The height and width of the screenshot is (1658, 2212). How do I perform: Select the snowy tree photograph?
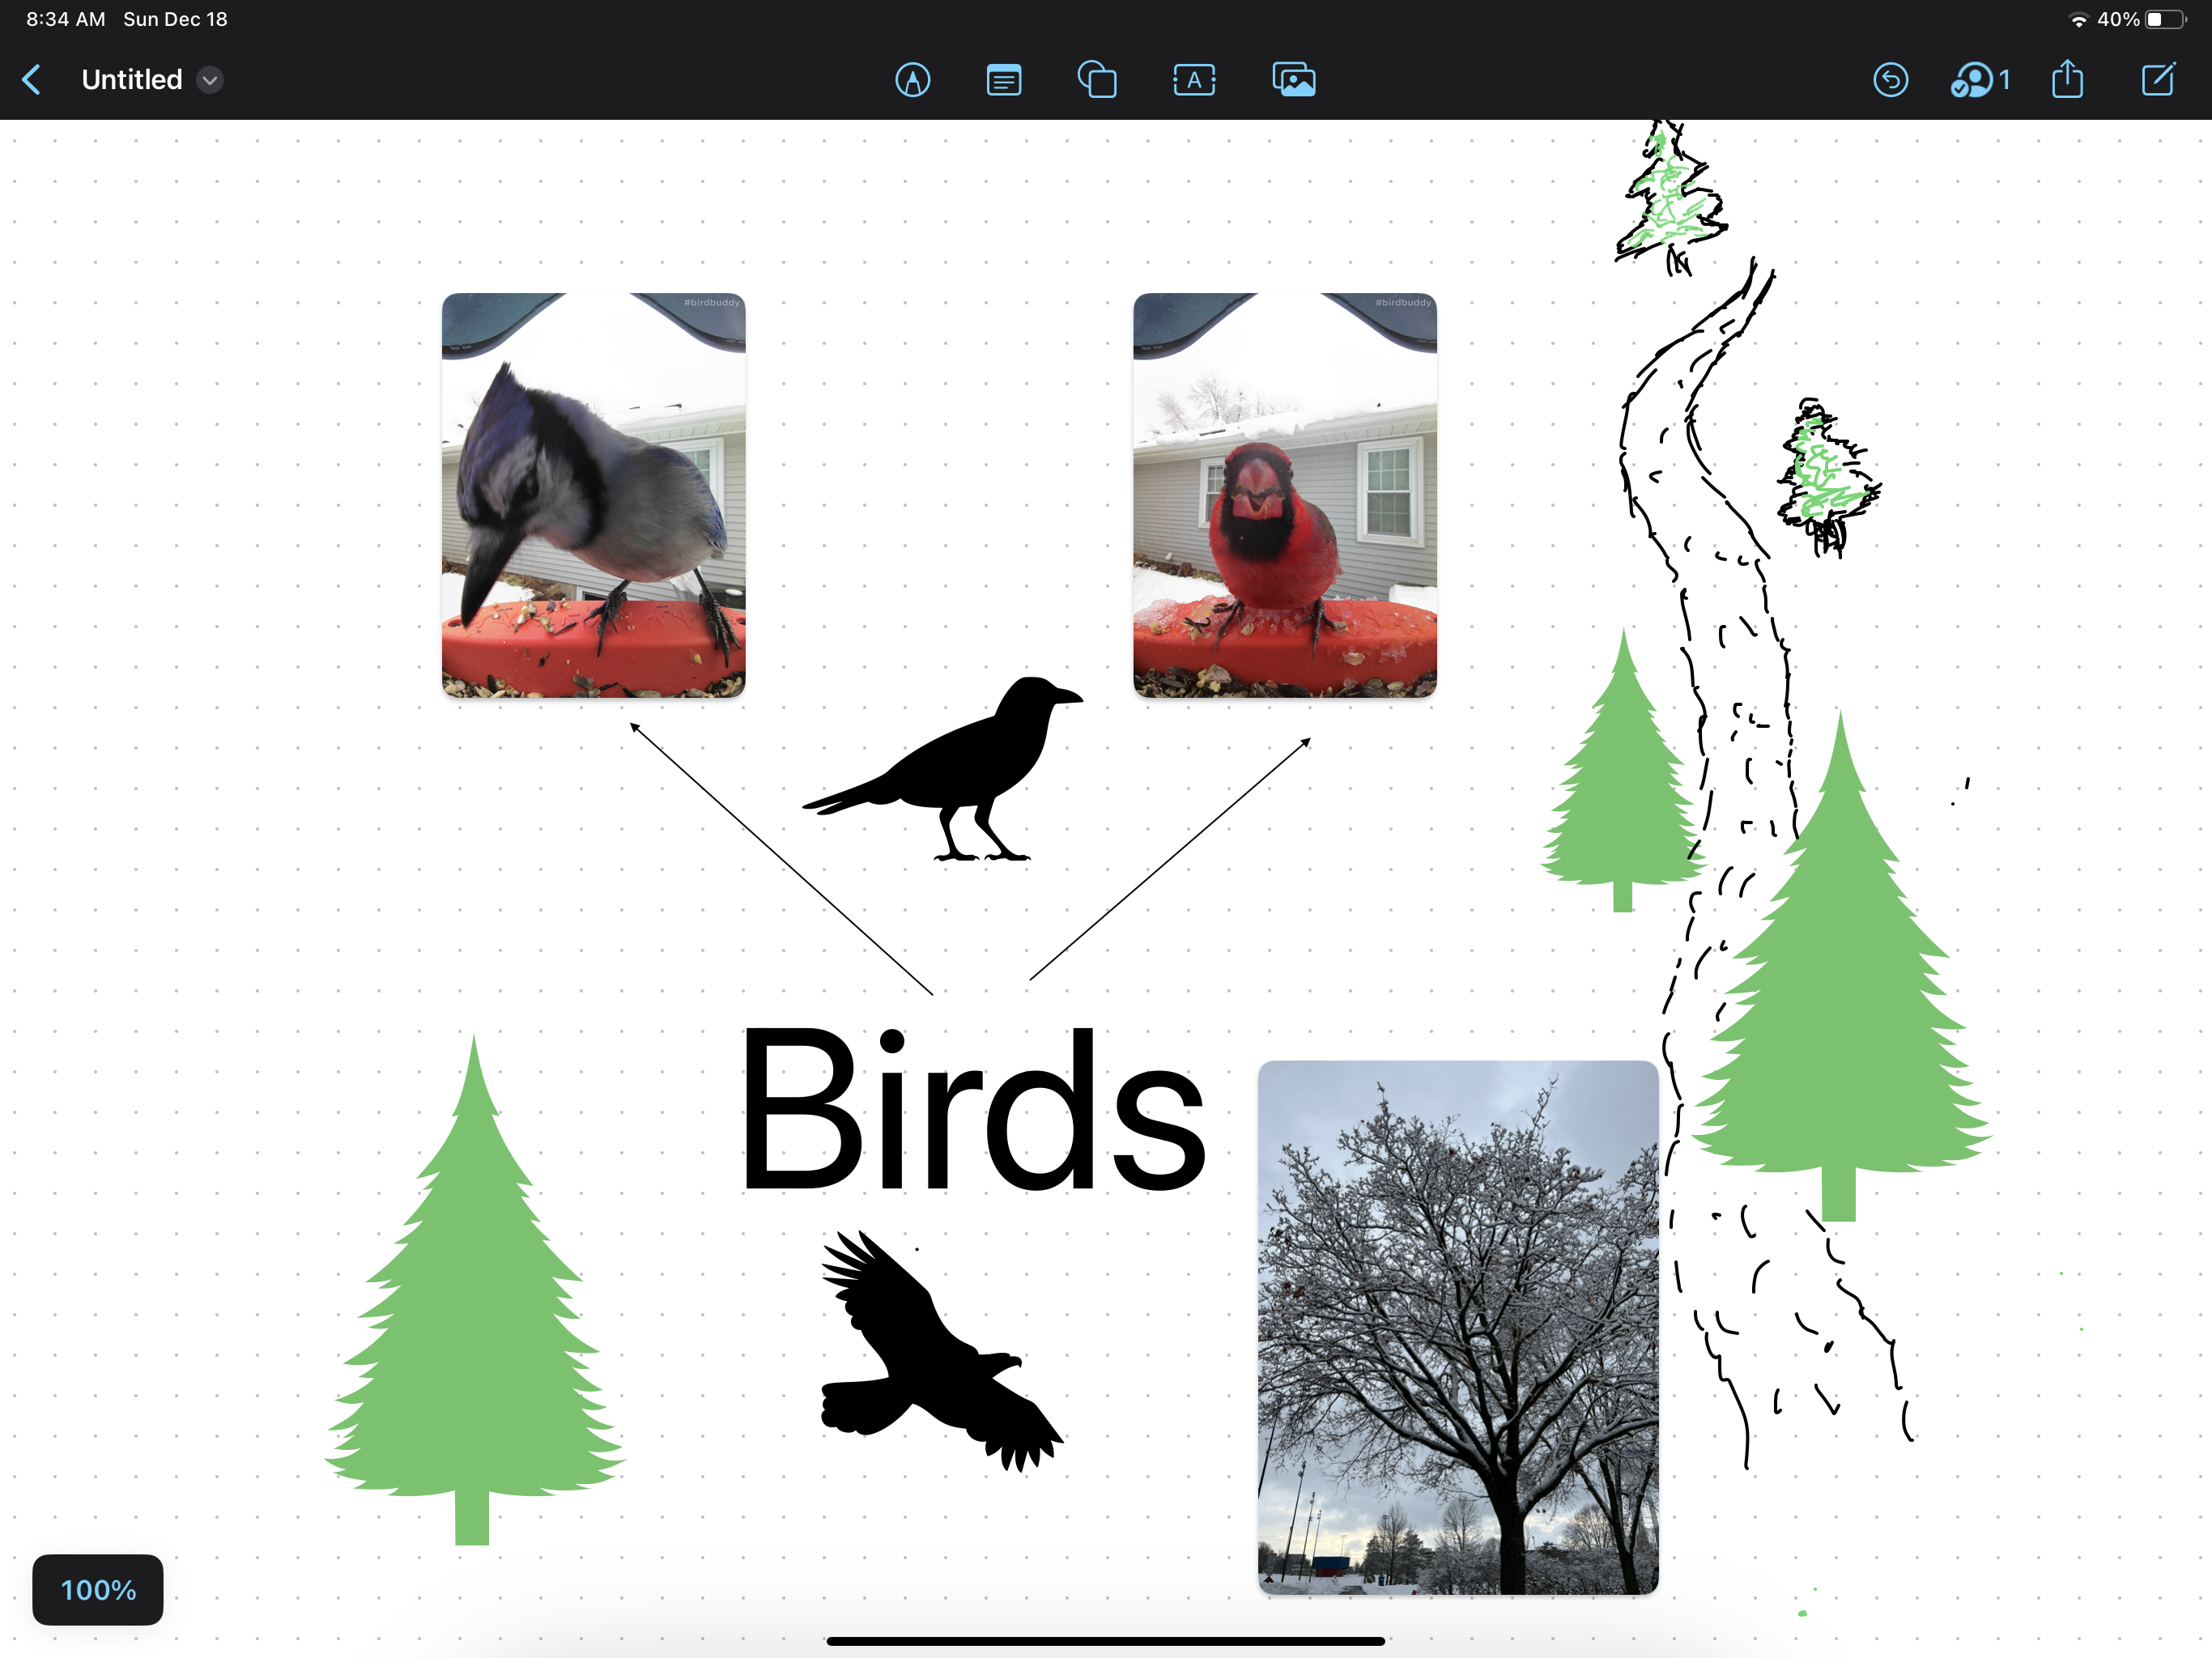(x=1457, y=1326)
